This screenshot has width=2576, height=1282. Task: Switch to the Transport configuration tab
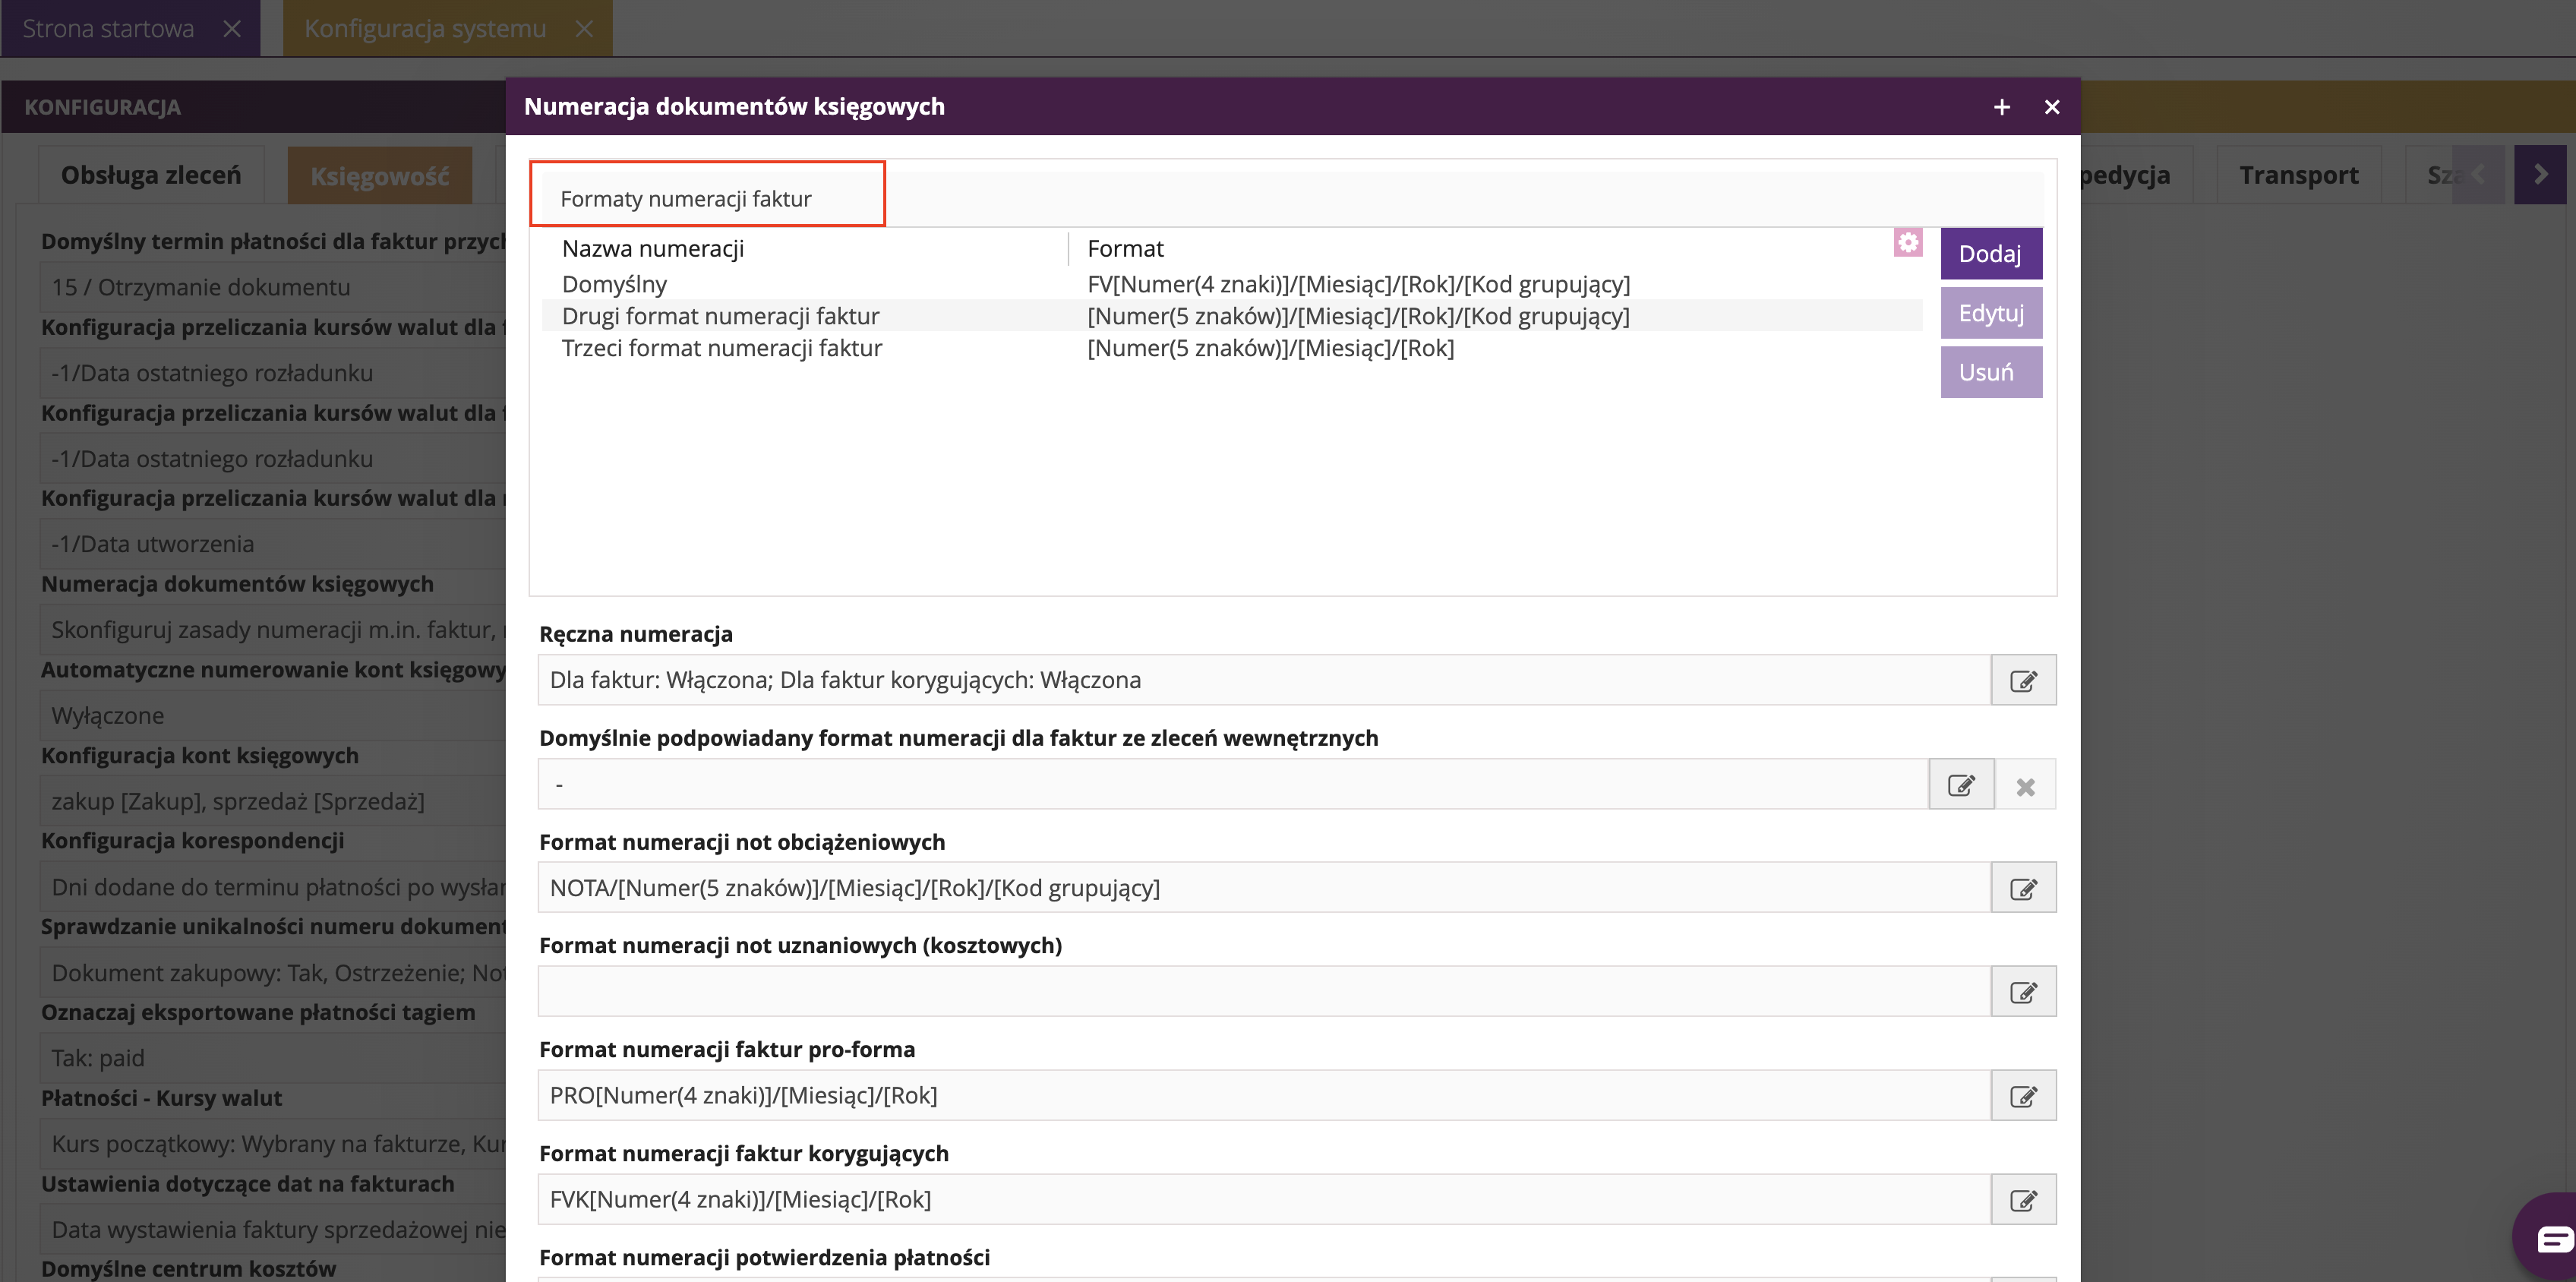coord(2298,176)
